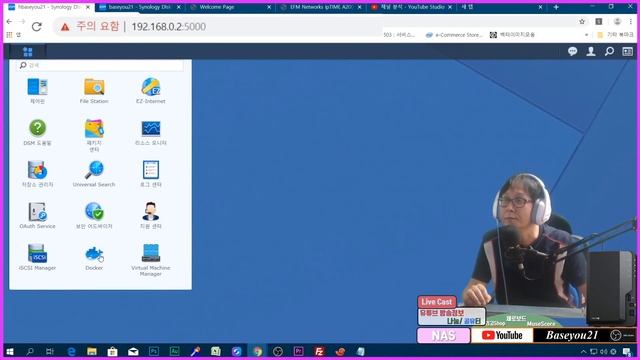The width and height of the screenshot is (640, 360).
Task: Go back in browser history
Action: (9, 22)
